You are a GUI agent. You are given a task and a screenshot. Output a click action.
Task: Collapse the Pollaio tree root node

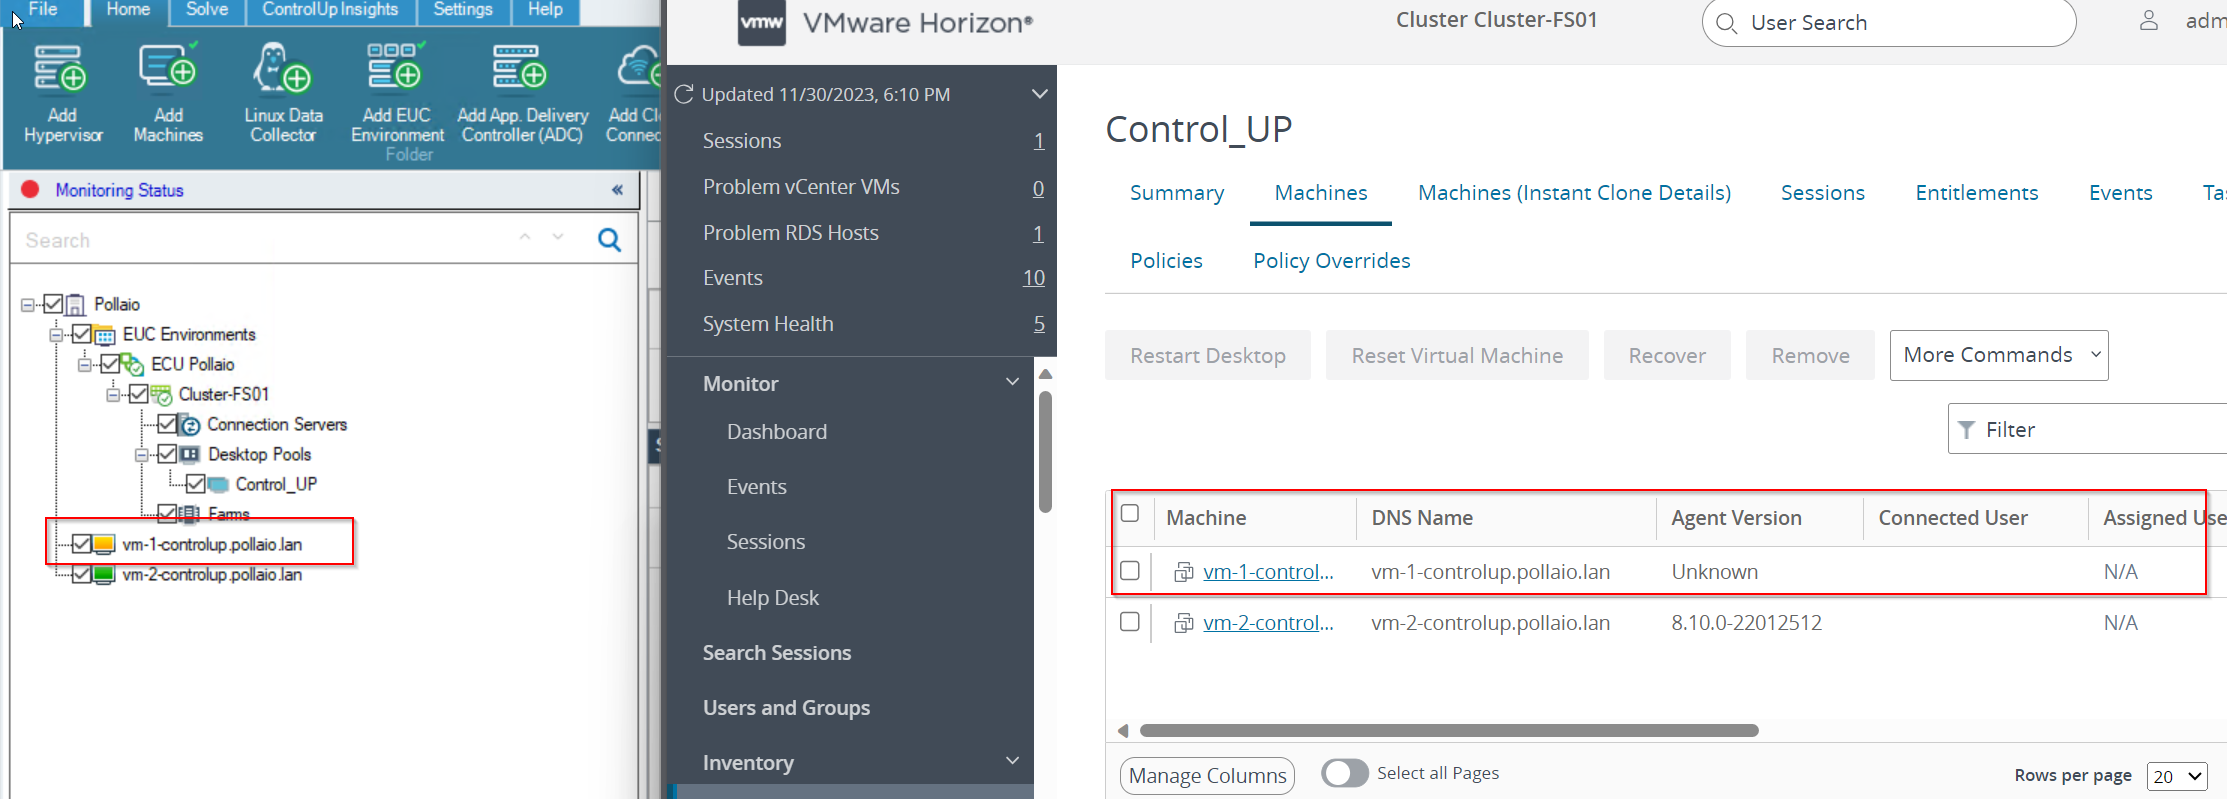pos(28,304)
